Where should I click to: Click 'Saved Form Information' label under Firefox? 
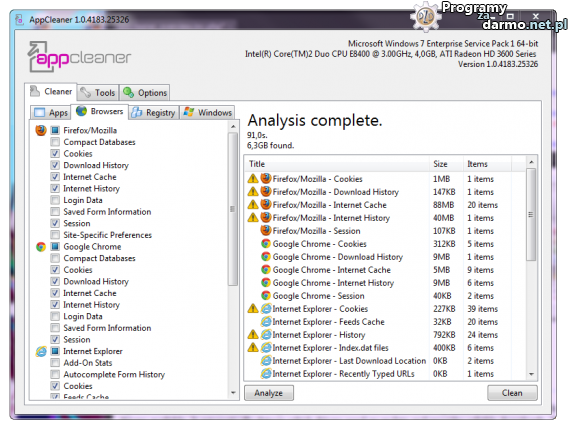point(107,212)
